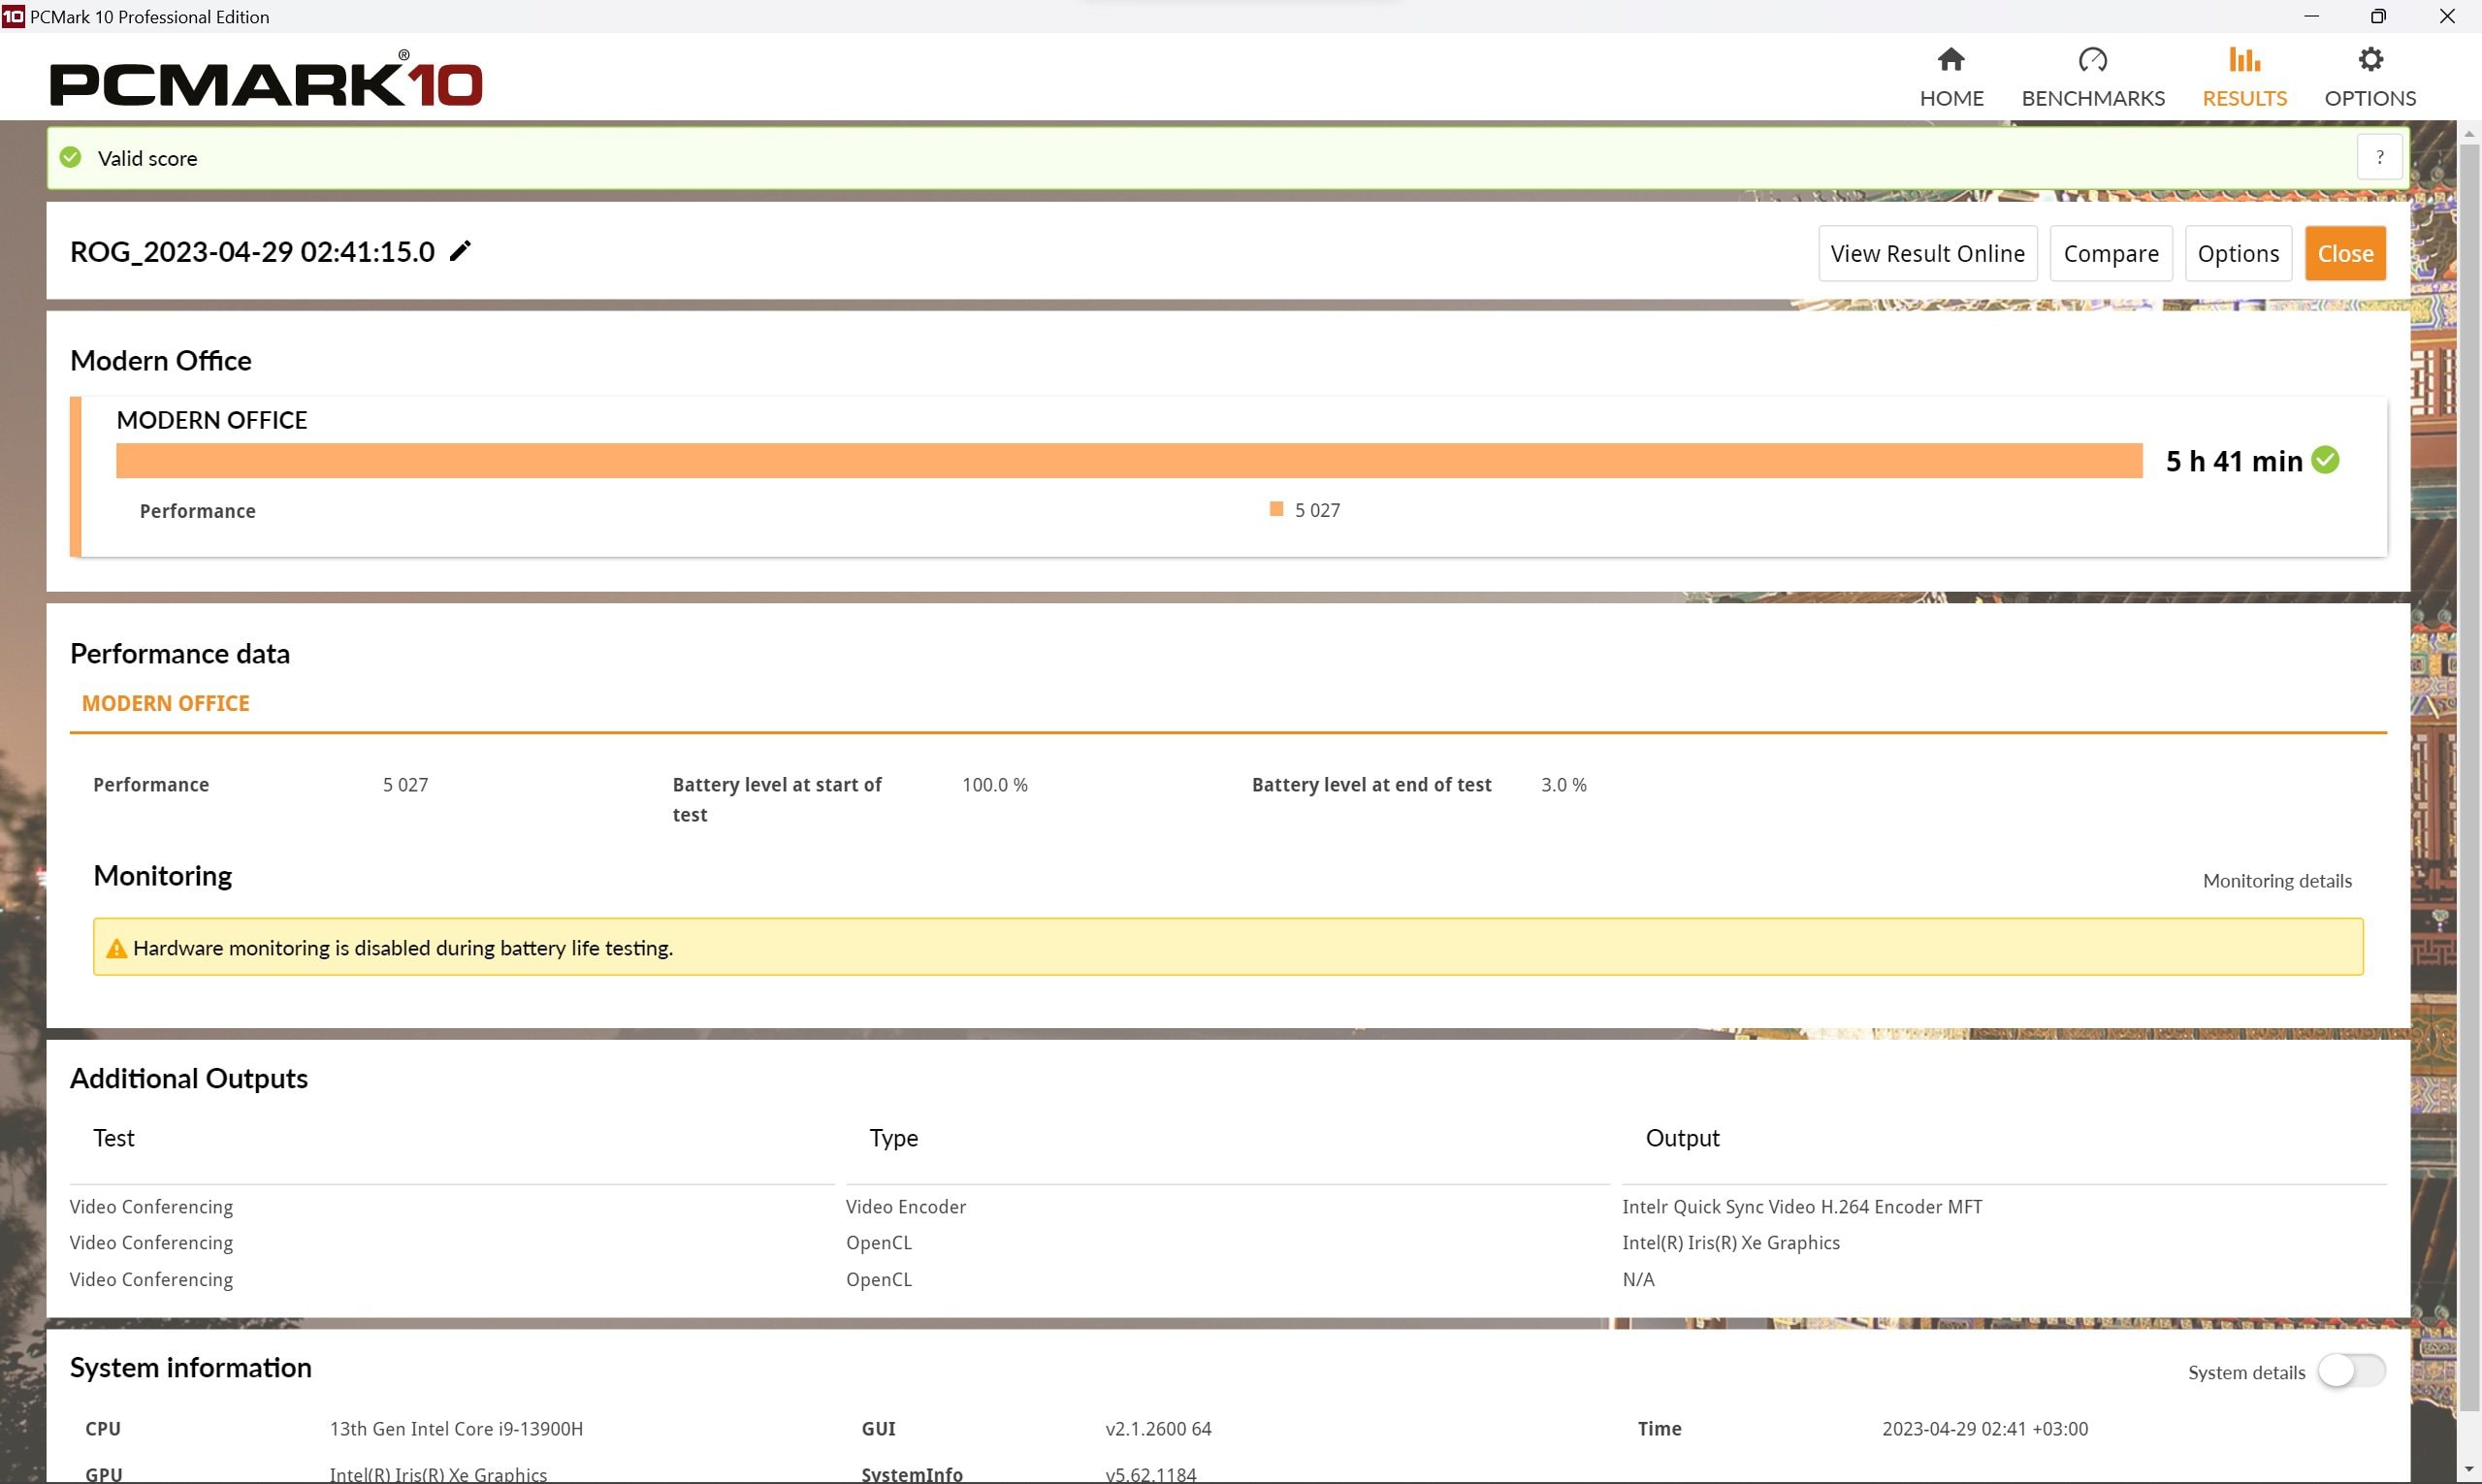Open the result Options button

click(2237, 253)
